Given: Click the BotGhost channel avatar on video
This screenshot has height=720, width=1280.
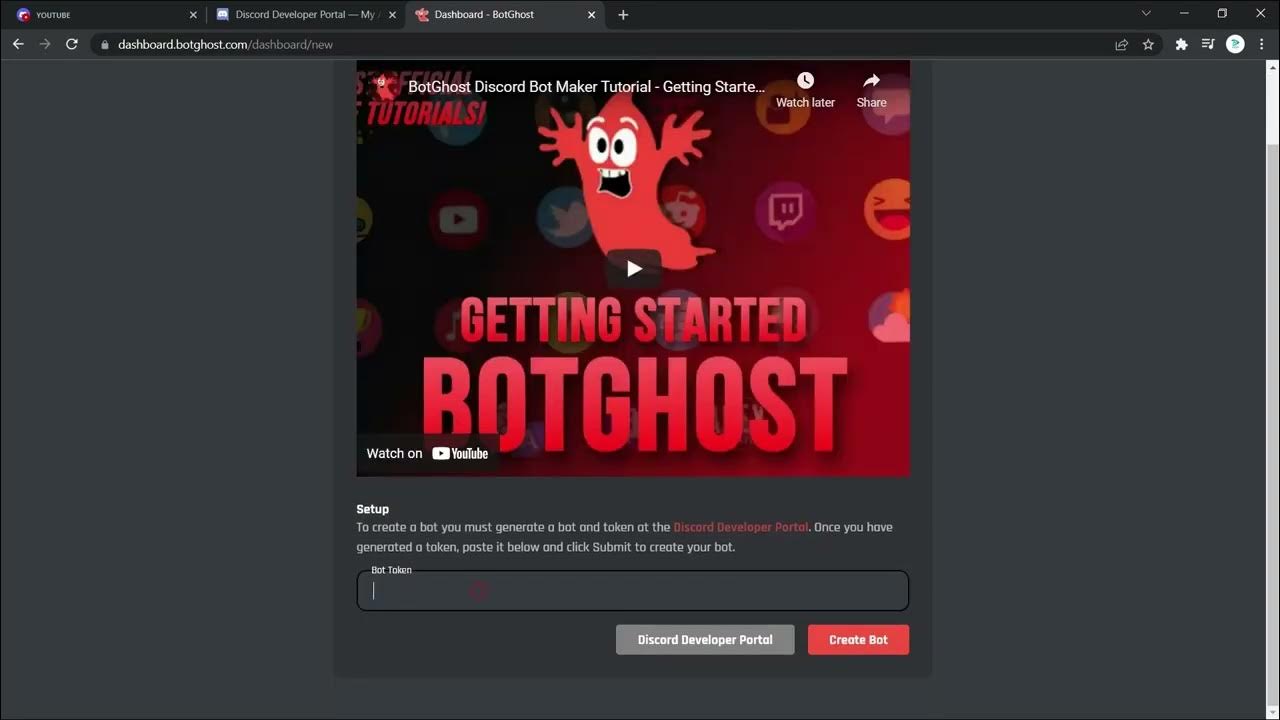Looking at the screenshot, I should click(x=382, y=86).
